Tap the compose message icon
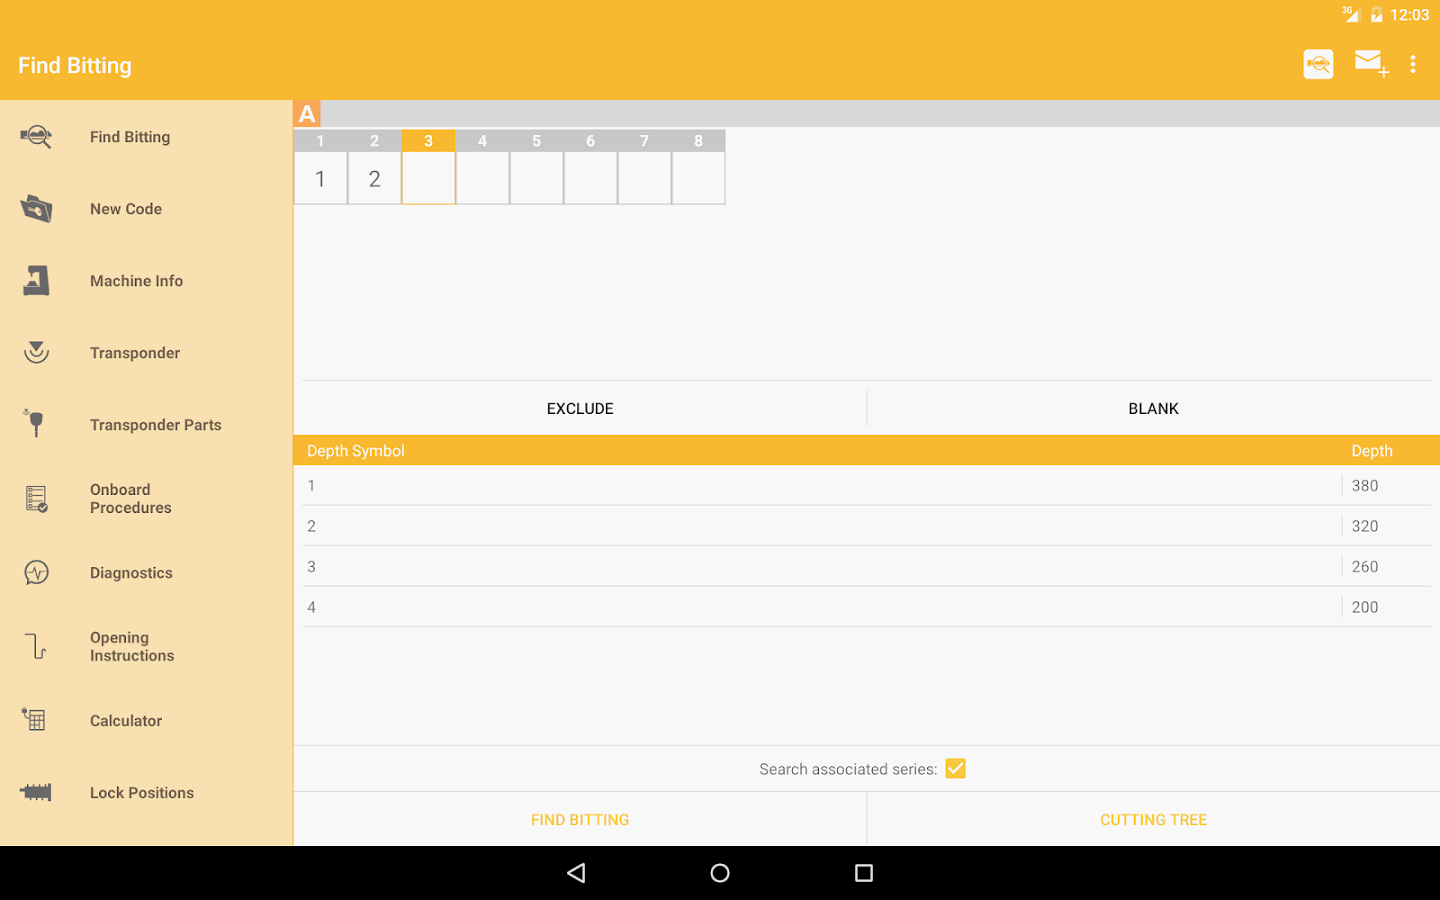 coord(1369,63)
